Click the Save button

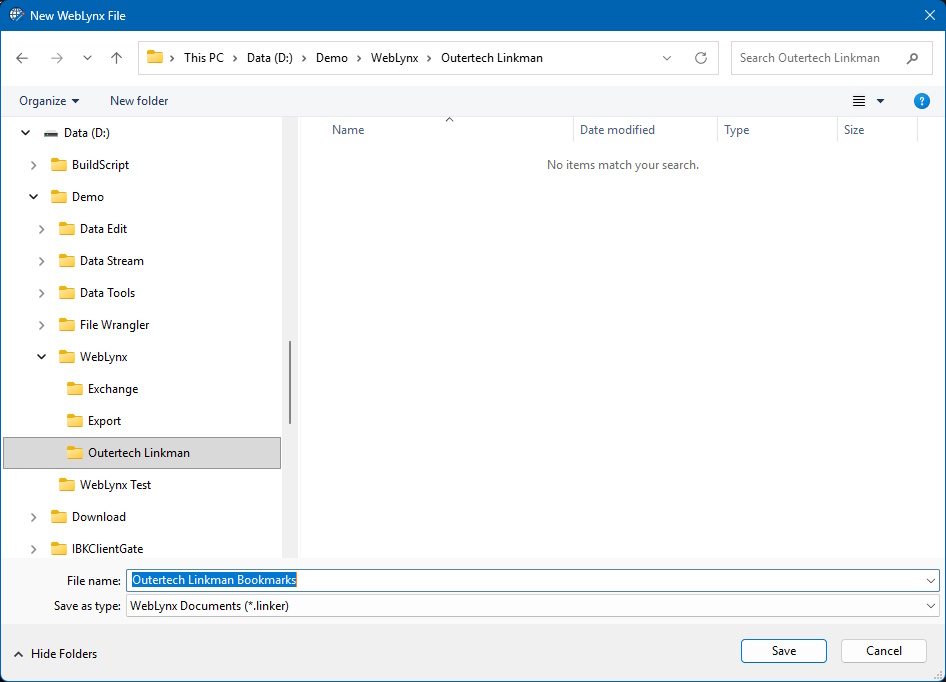click(783, 651)
